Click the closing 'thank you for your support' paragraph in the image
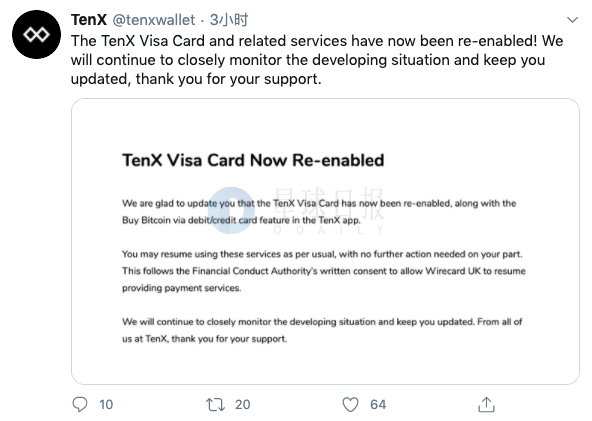Screen dimensions: 592x421 (322, 330)
